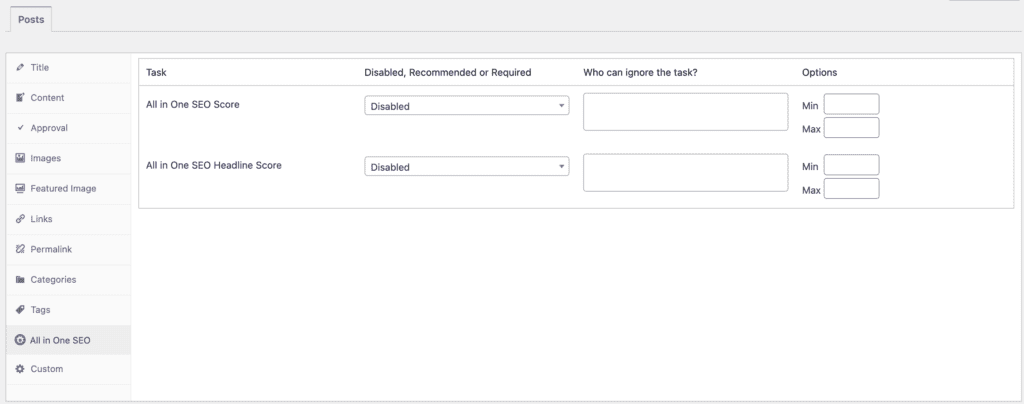The width and height of the screenshot is (1024, 404).
Task: Open the Tags section
Action: coord(69,310)
